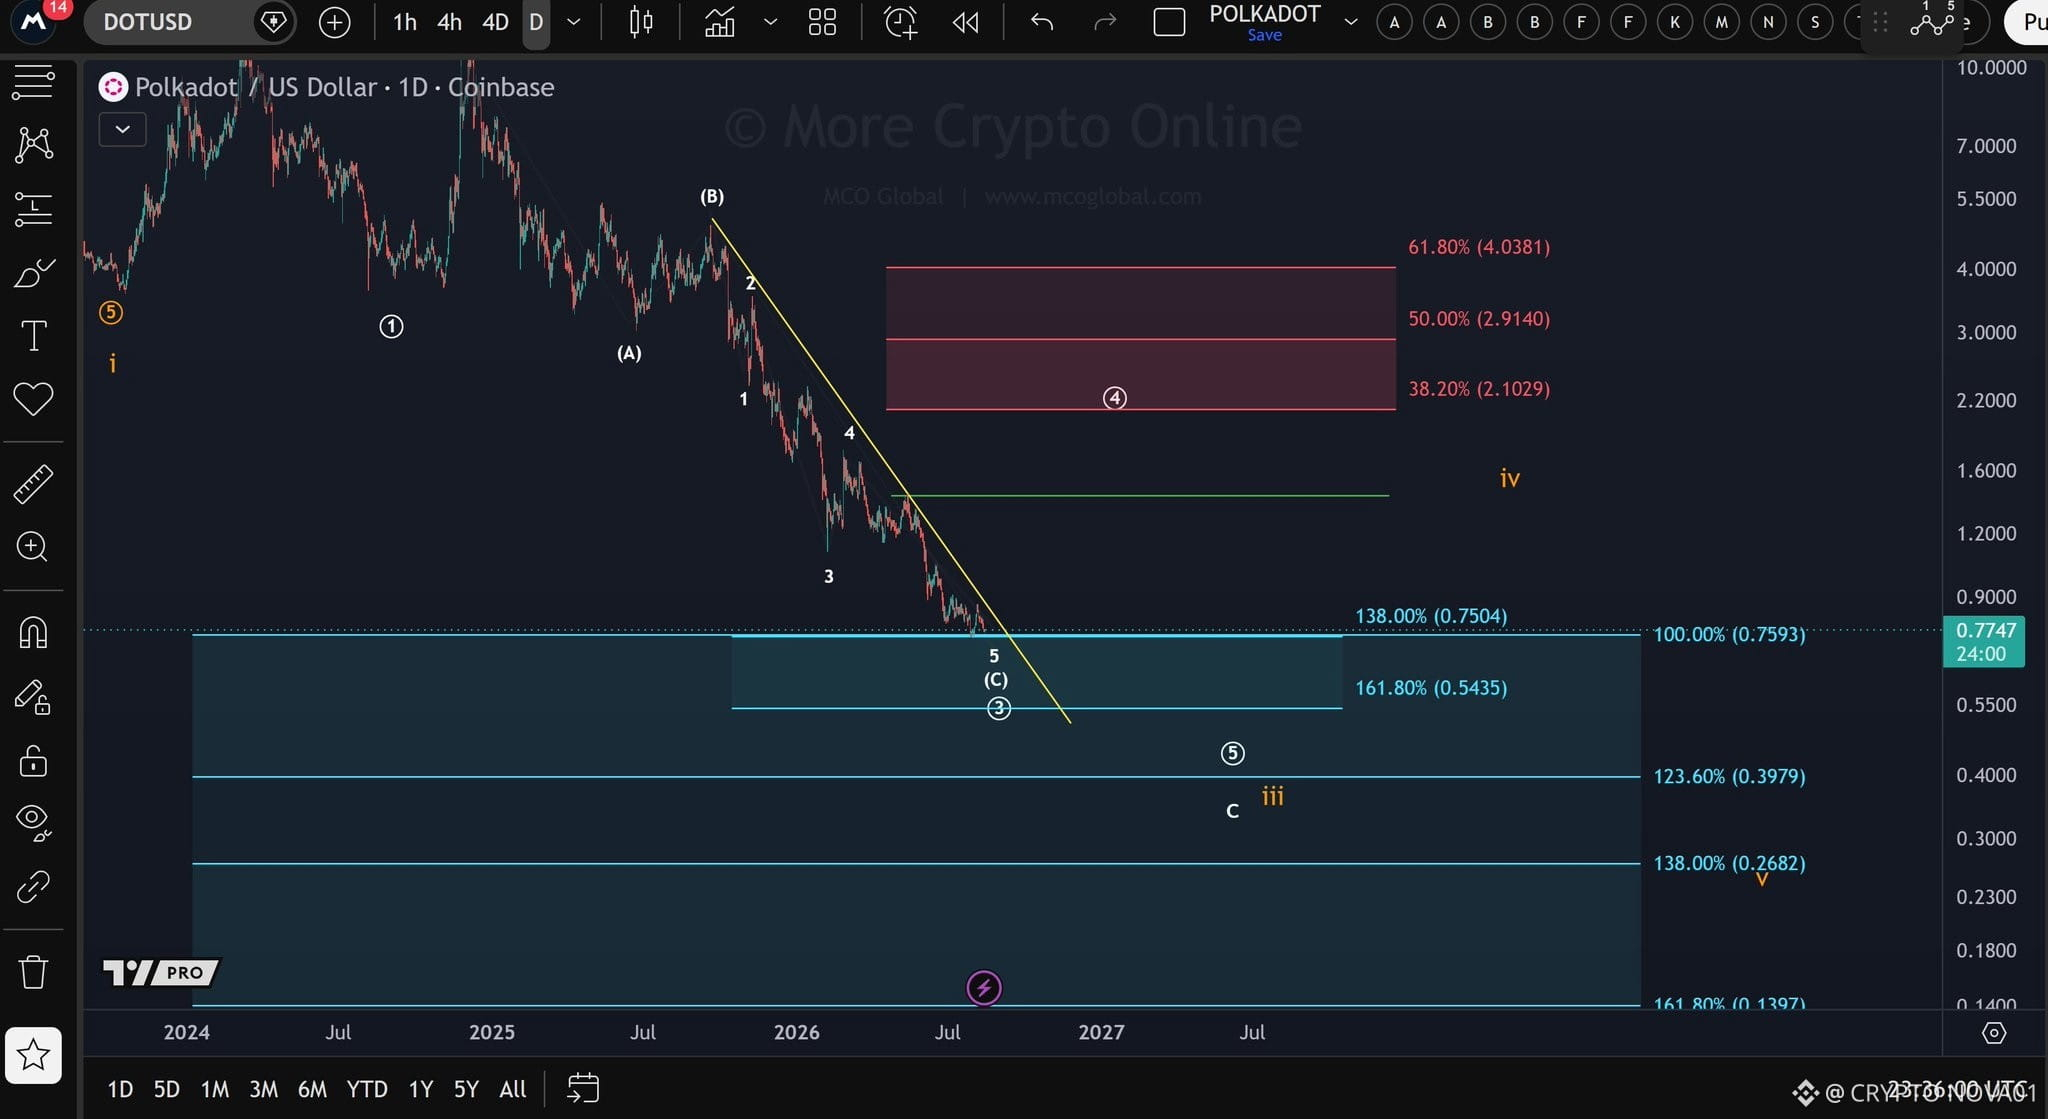This screenshot has height=1119, width=2048.
Task: Set date range to 6M
Action: point(312,1089)
